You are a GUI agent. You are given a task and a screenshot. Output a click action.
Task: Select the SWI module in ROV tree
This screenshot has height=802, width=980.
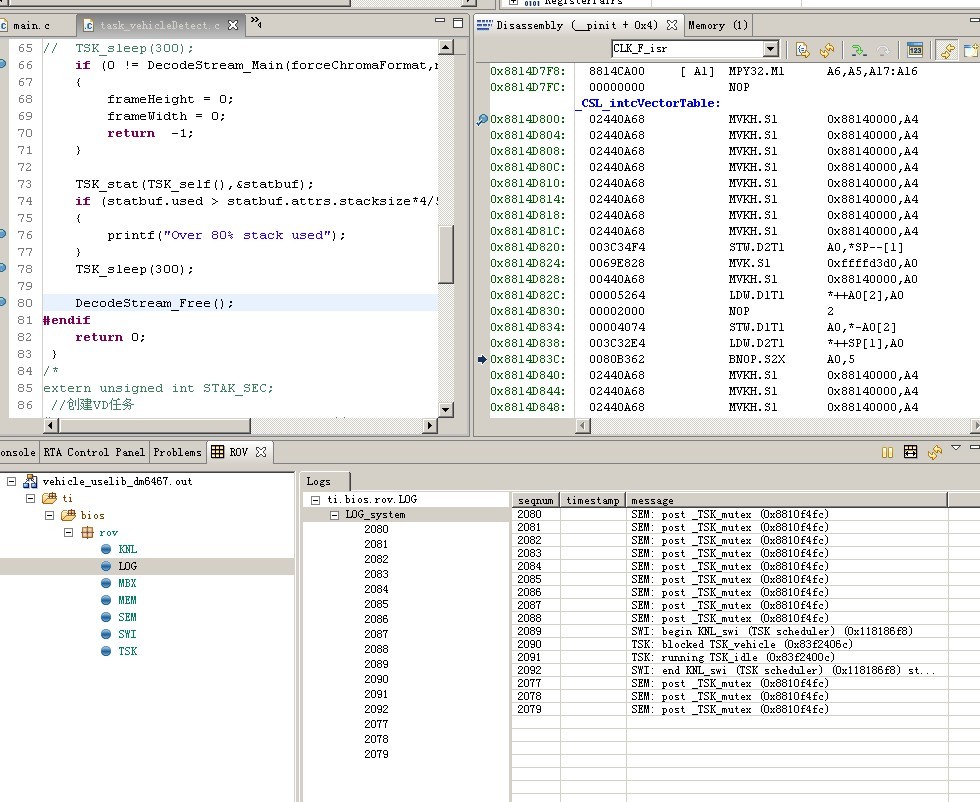coord(127,634)
